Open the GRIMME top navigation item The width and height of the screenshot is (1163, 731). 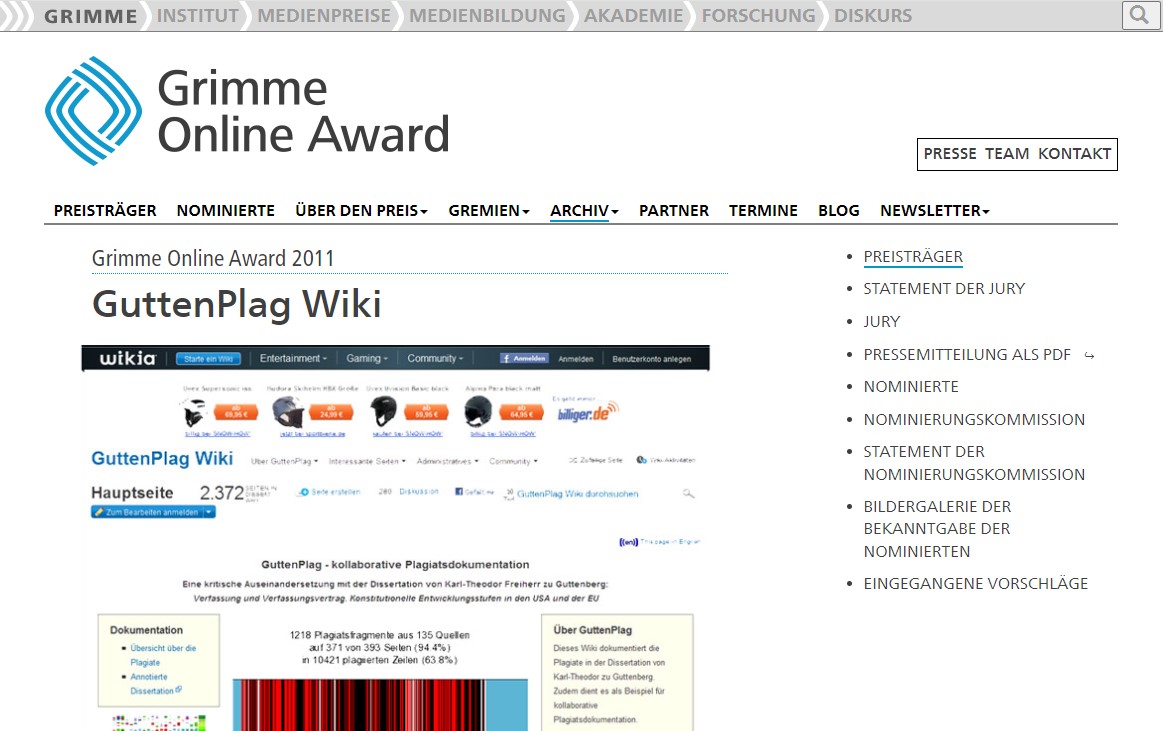(90, 16)
